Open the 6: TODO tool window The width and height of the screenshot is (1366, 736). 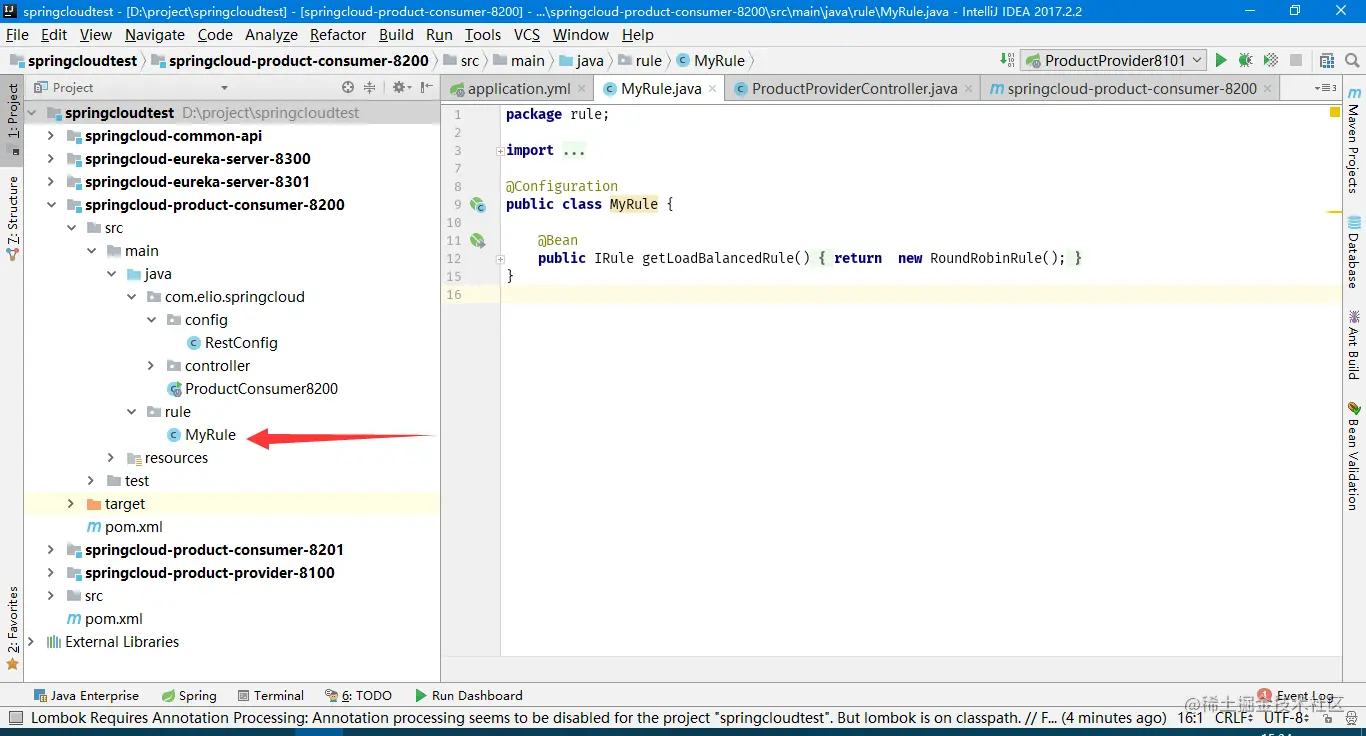359,695
